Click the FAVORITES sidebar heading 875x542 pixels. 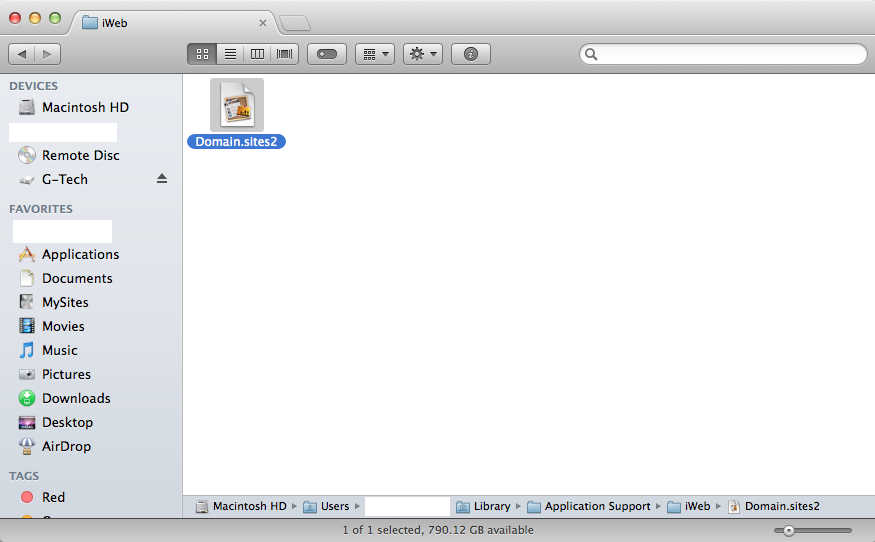41,209
